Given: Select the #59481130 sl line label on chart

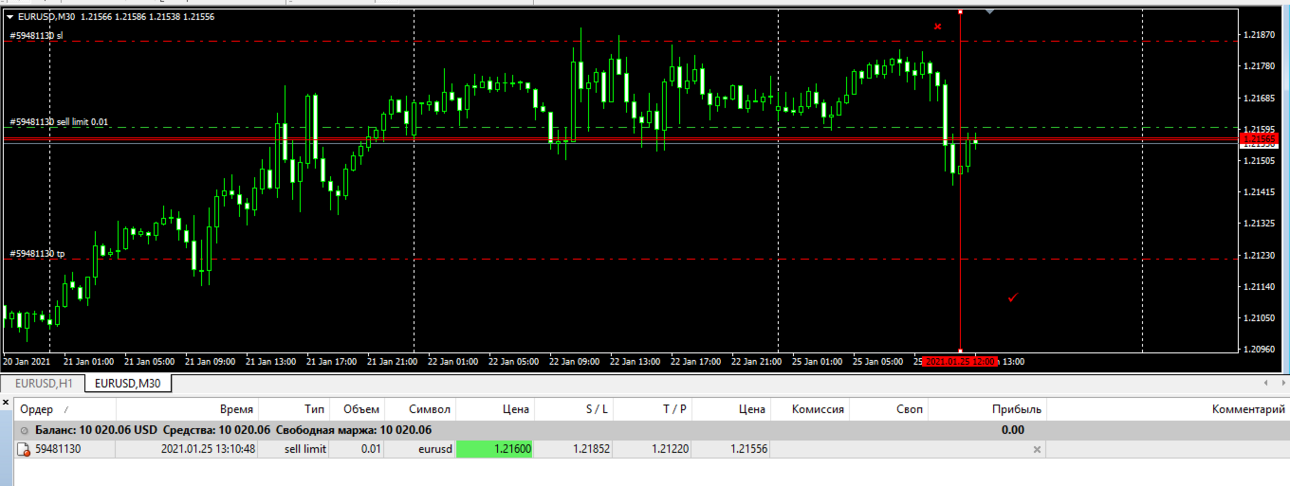Looking at the screenshot, I should tap(36, 36).
